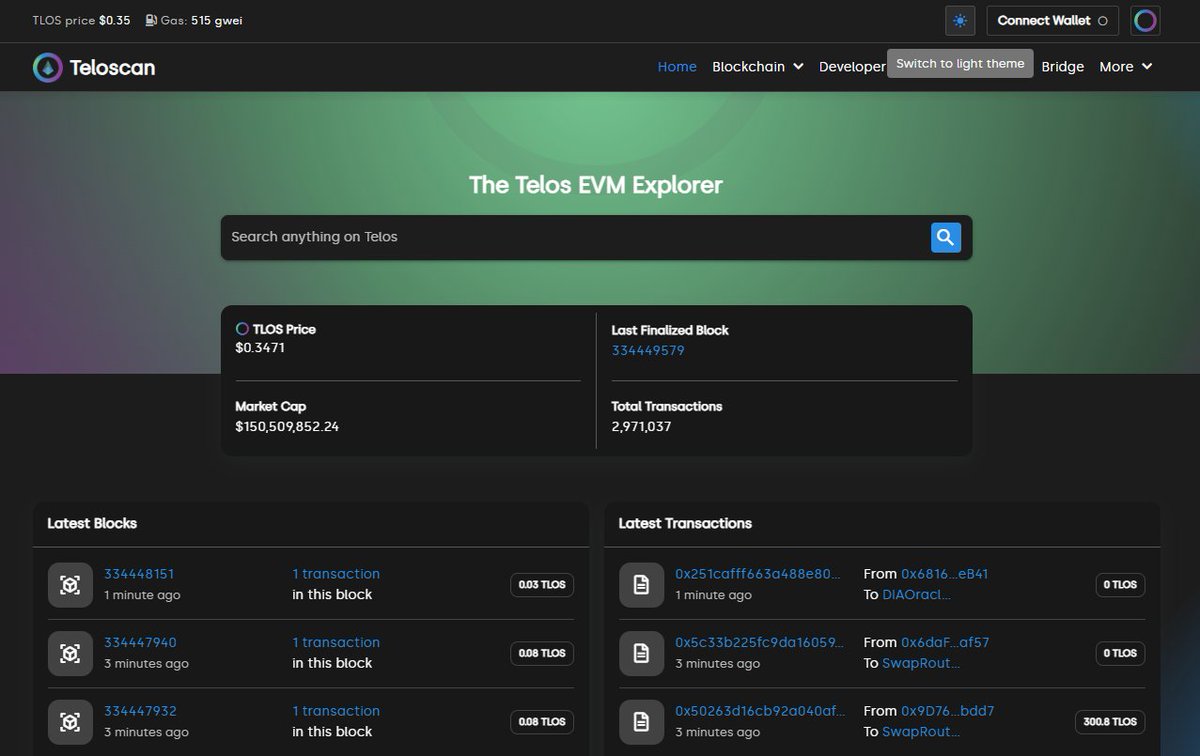1200x756 pixels.
Task: Switch to light theme using sun icon
Action: pyautogui.click(x=960, y=20)
